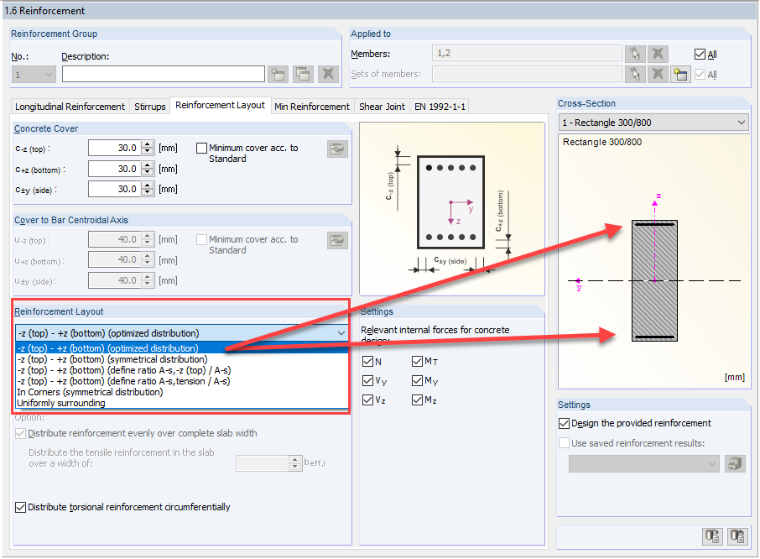
Task: Create a new reinforcement group
Action: pyautogui.click(x=278, y=74)
